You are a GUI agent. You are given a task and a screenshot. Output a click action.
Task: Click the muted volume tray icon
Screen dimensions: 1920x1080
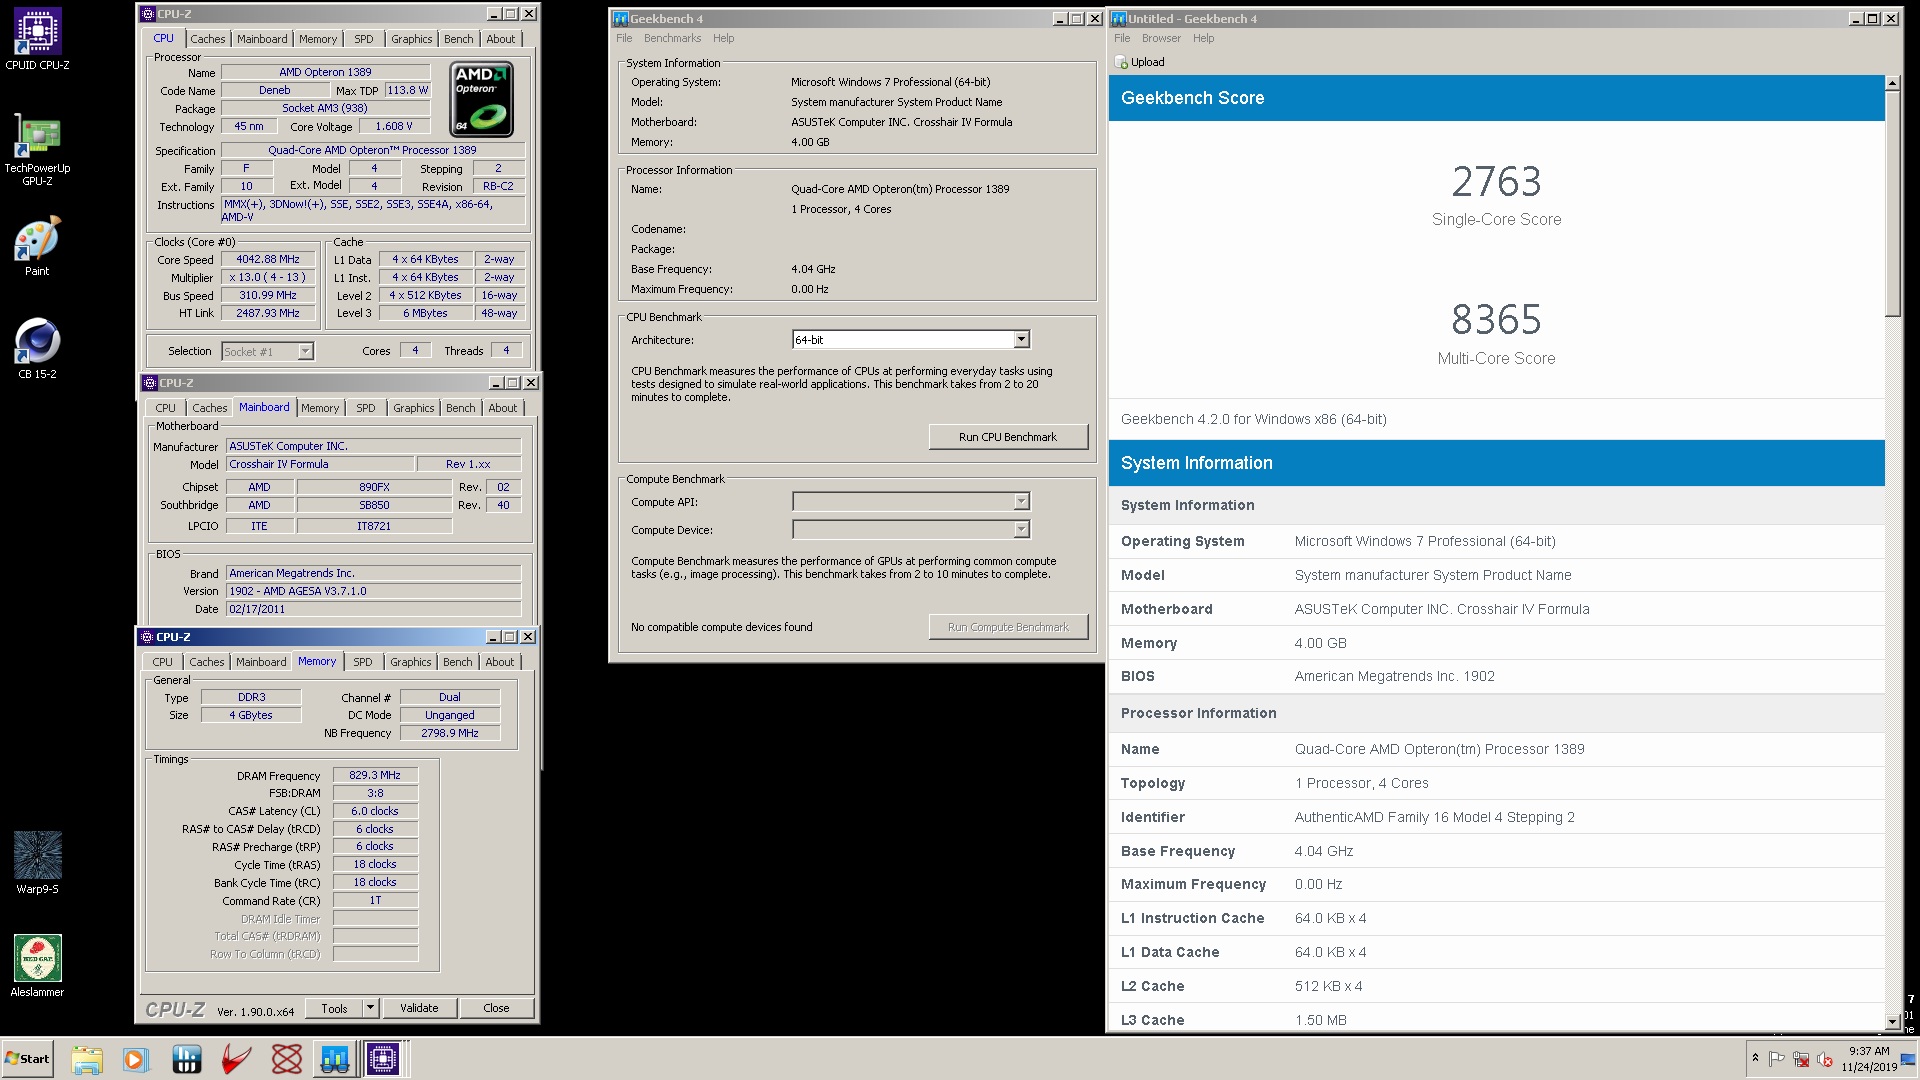1825,1059
